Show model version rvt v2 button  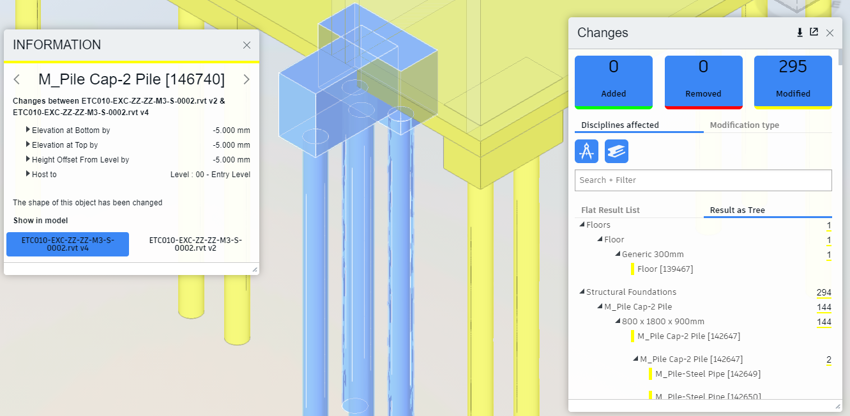195,244
